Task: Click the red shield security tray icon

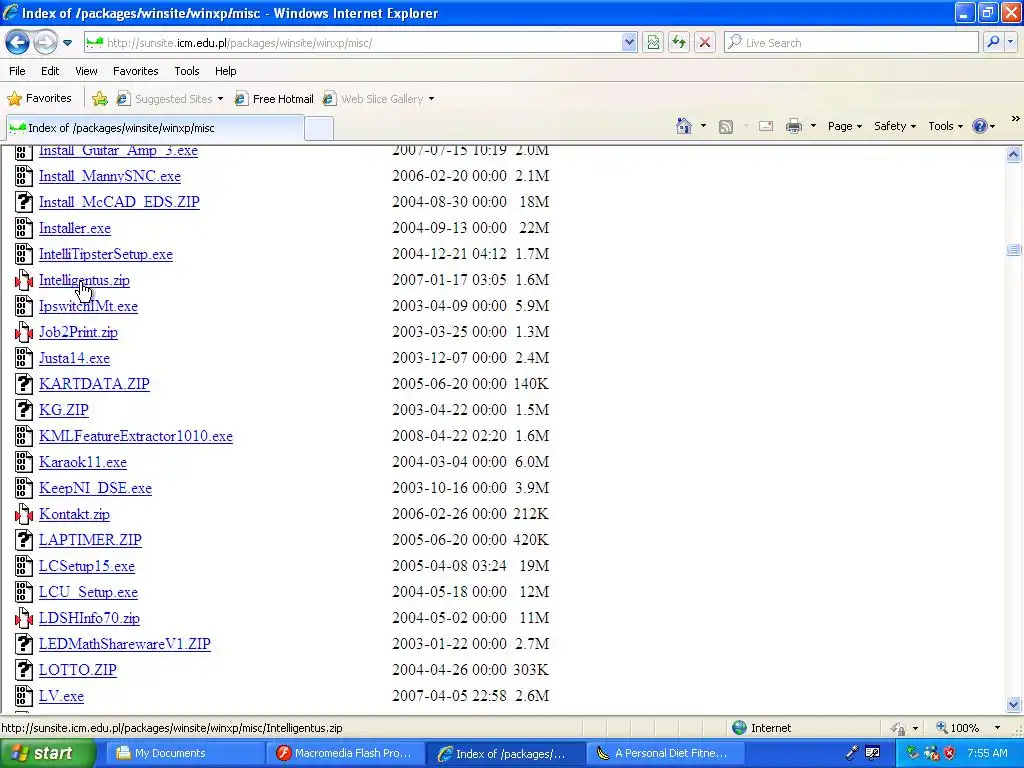Action: pos(950,753)
